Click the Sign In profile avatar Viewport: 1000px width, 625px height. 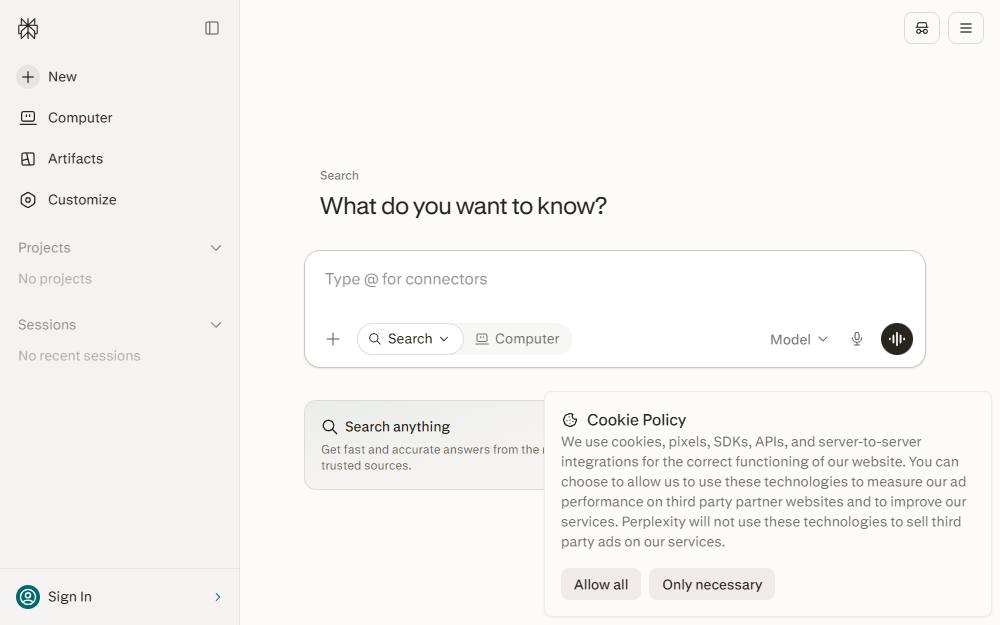click(x=28, y=597)
